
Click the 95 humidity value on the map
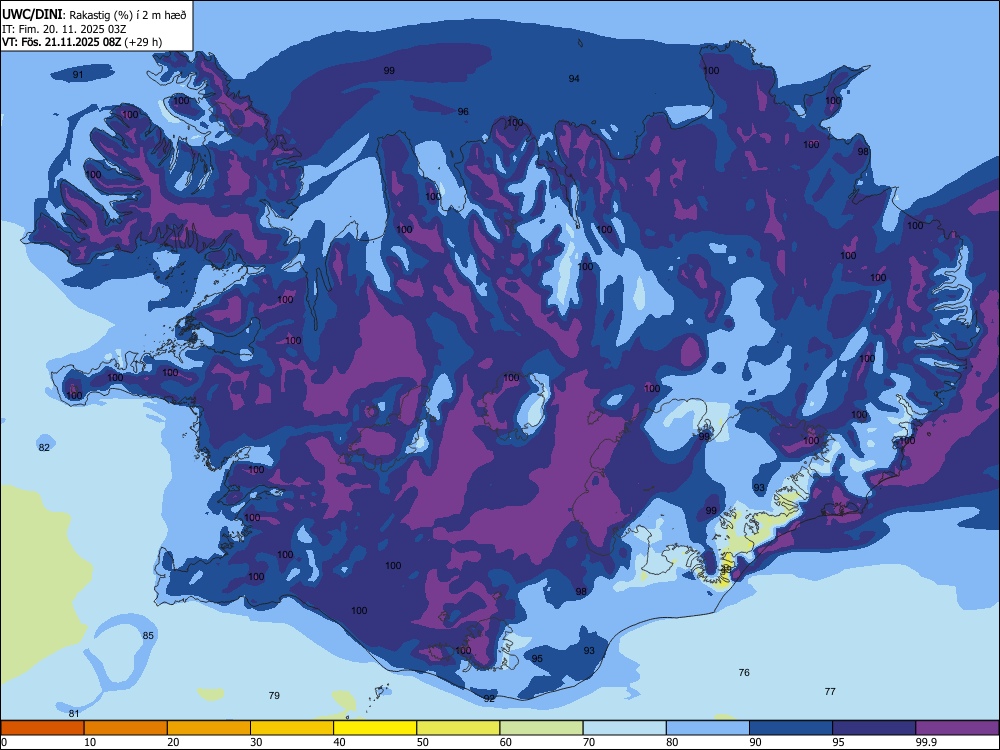click(538, 659)
